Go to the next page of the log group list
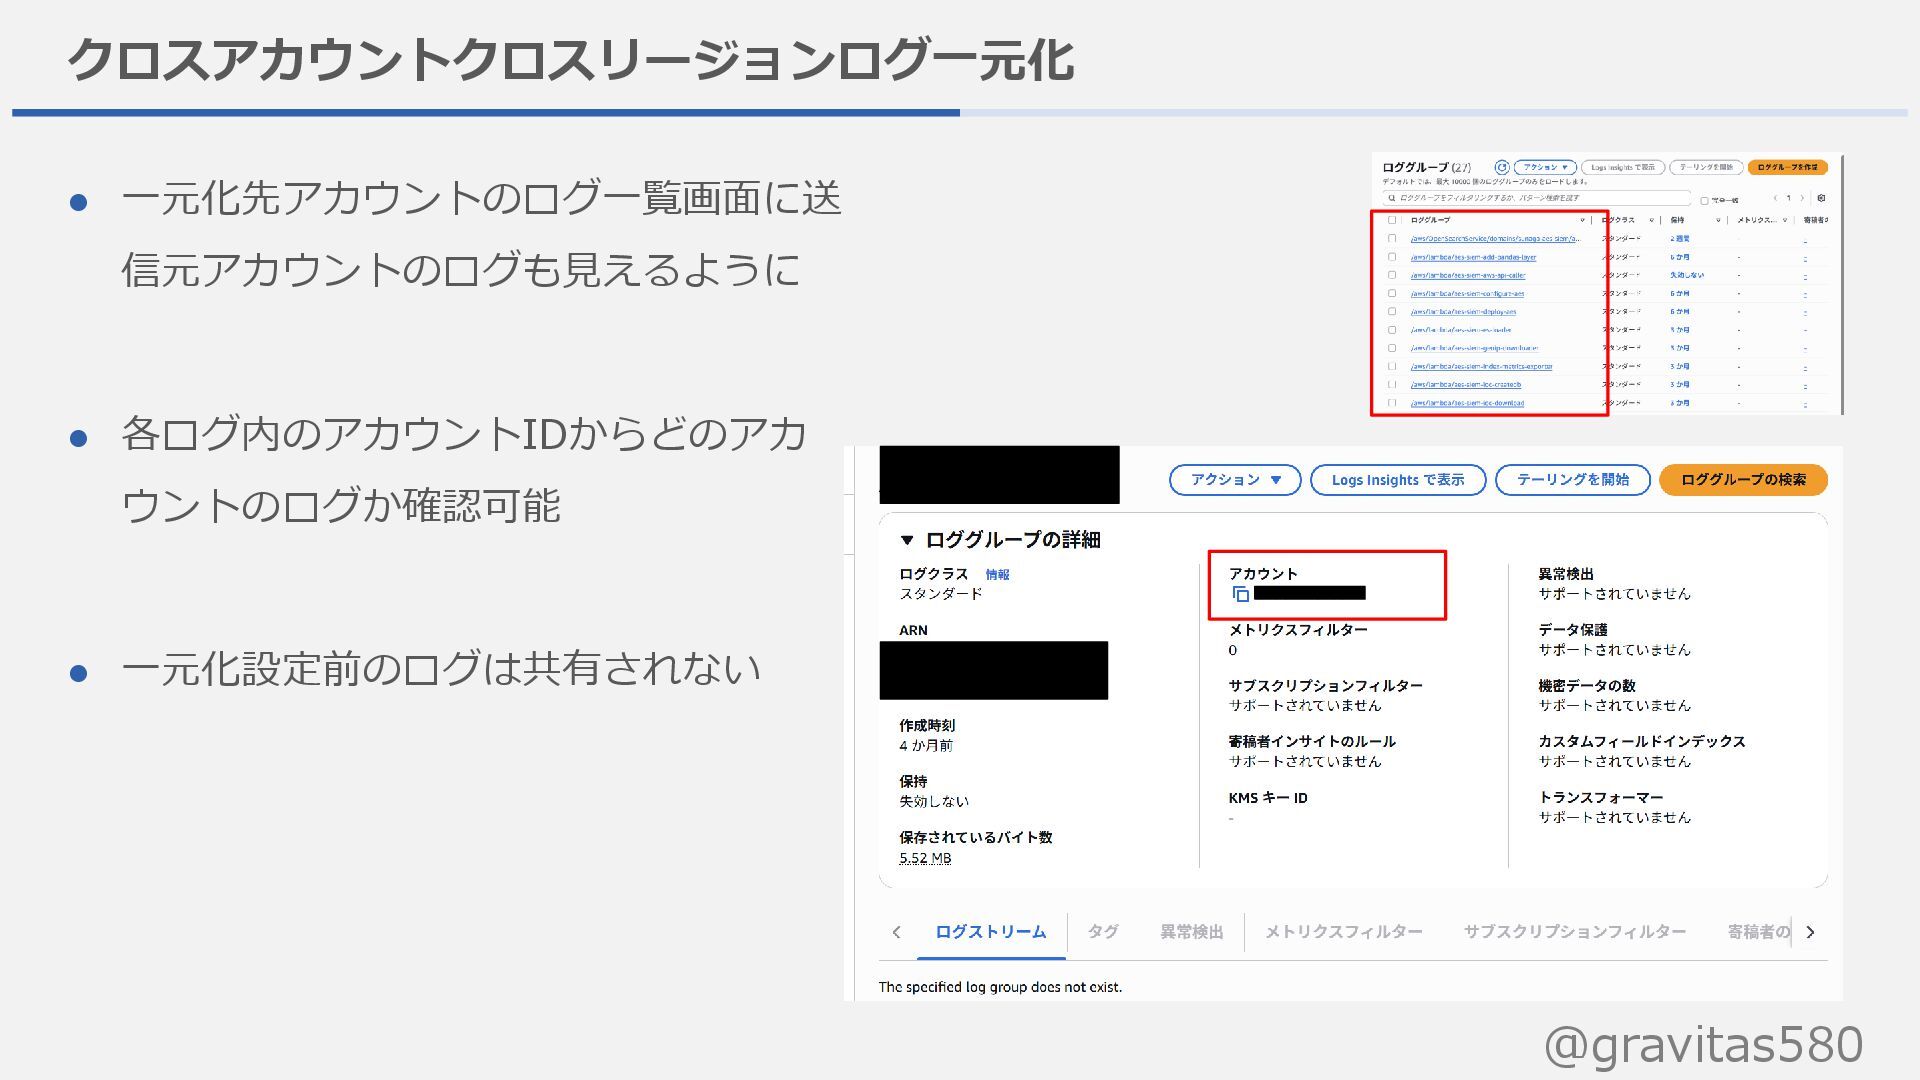1920x1080 pixels. [x=1801, y=198]
